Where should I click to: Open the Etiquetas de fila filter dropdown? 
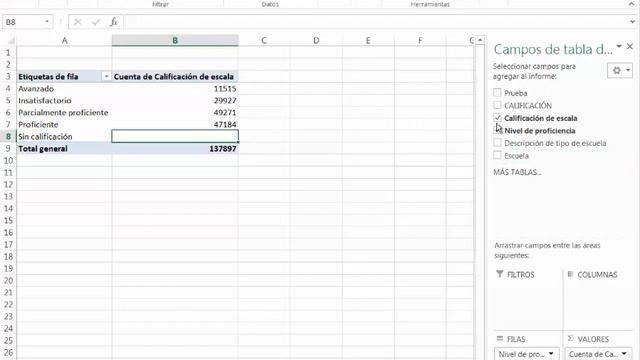click(106, 76)
